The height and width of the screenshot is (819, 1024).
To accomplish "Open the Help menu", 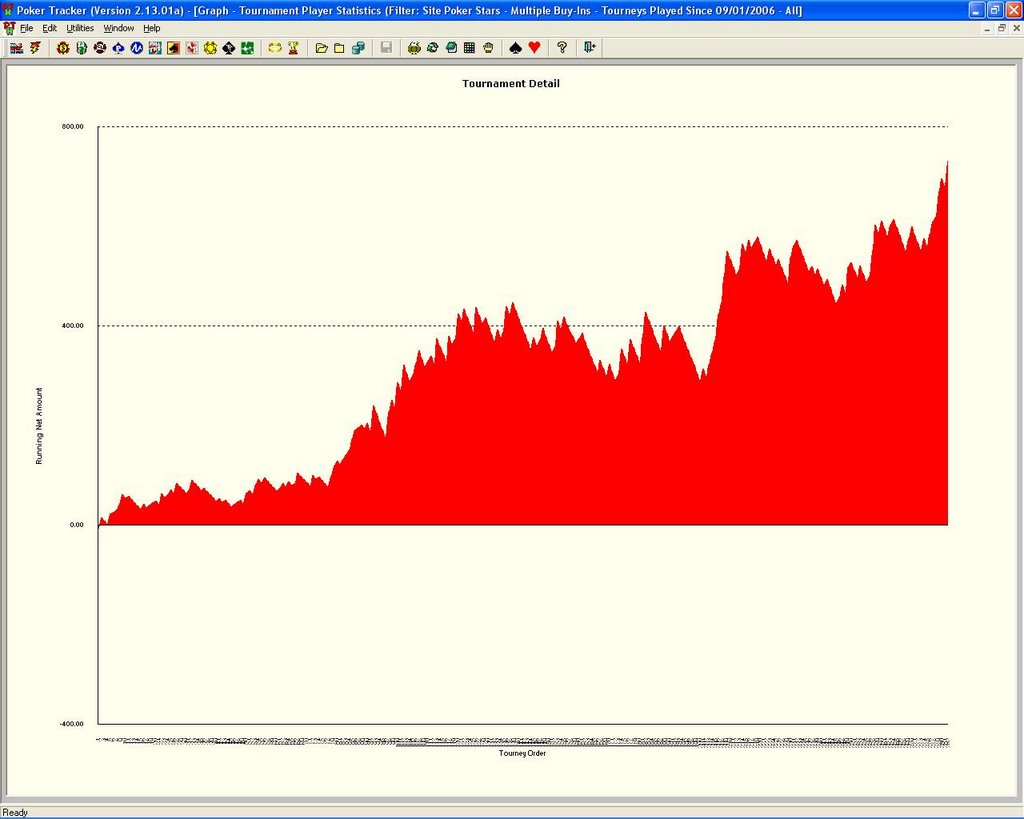I will 152,28.
